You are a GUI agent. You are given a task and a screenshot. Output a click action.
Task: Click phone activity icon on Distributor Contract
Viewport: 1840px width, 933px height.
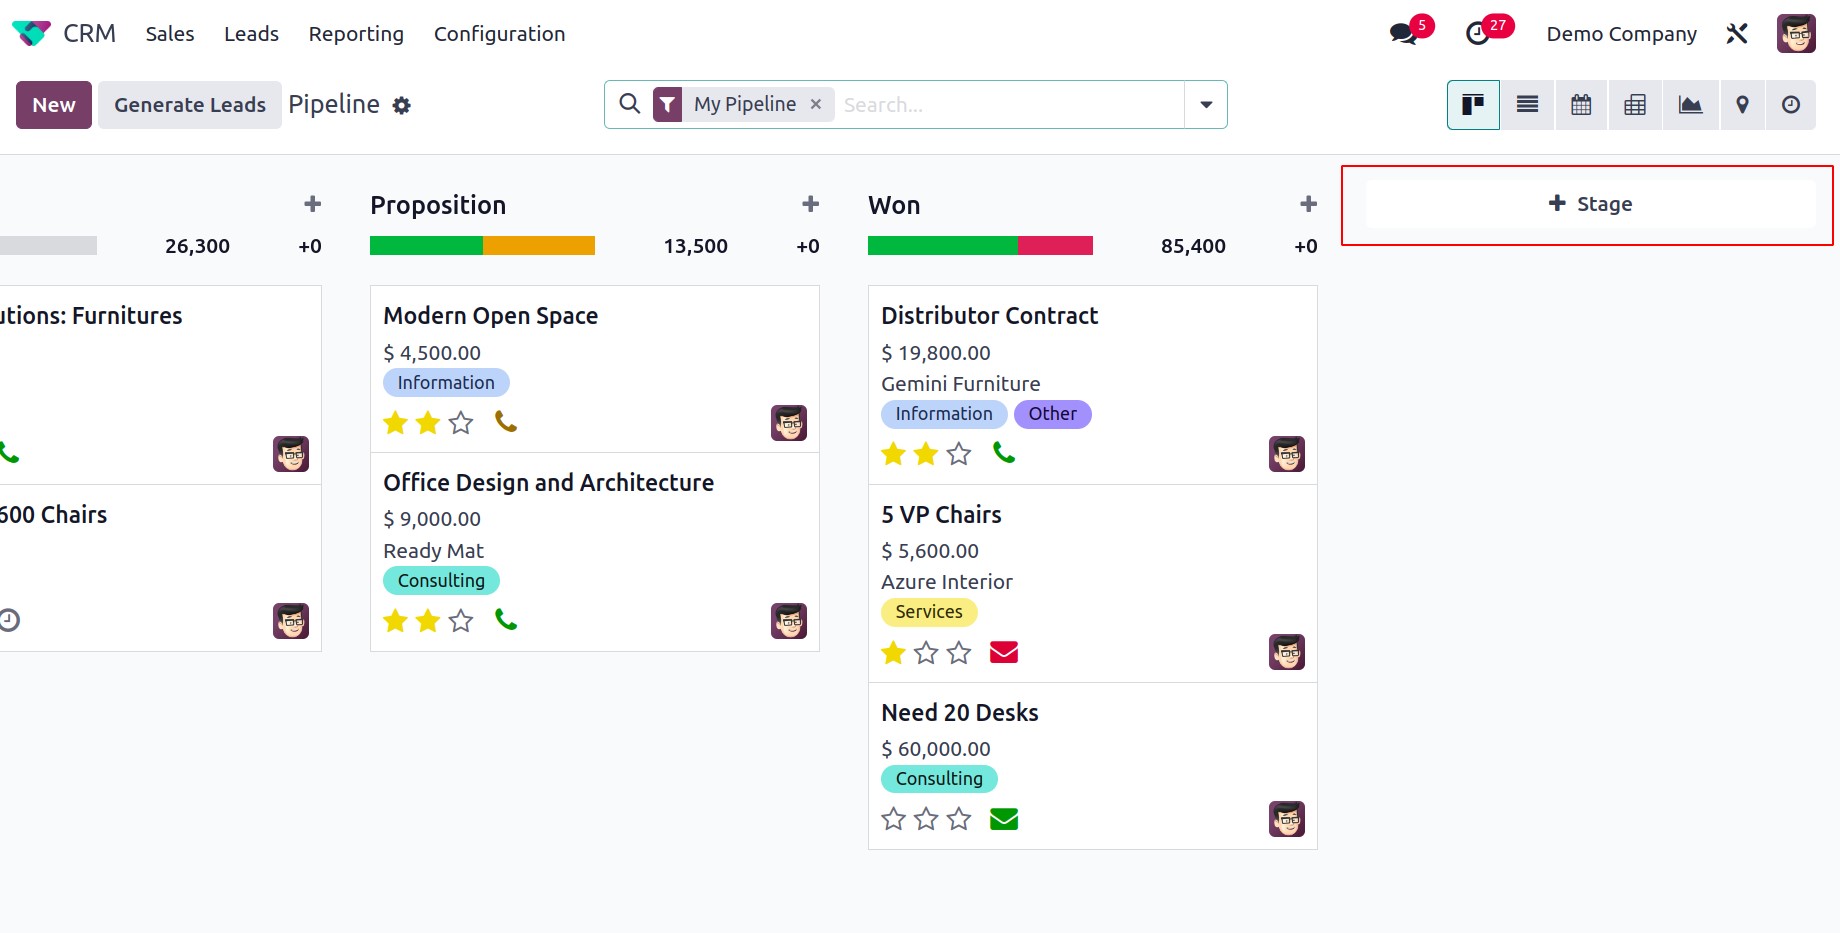pos(1004,453)
